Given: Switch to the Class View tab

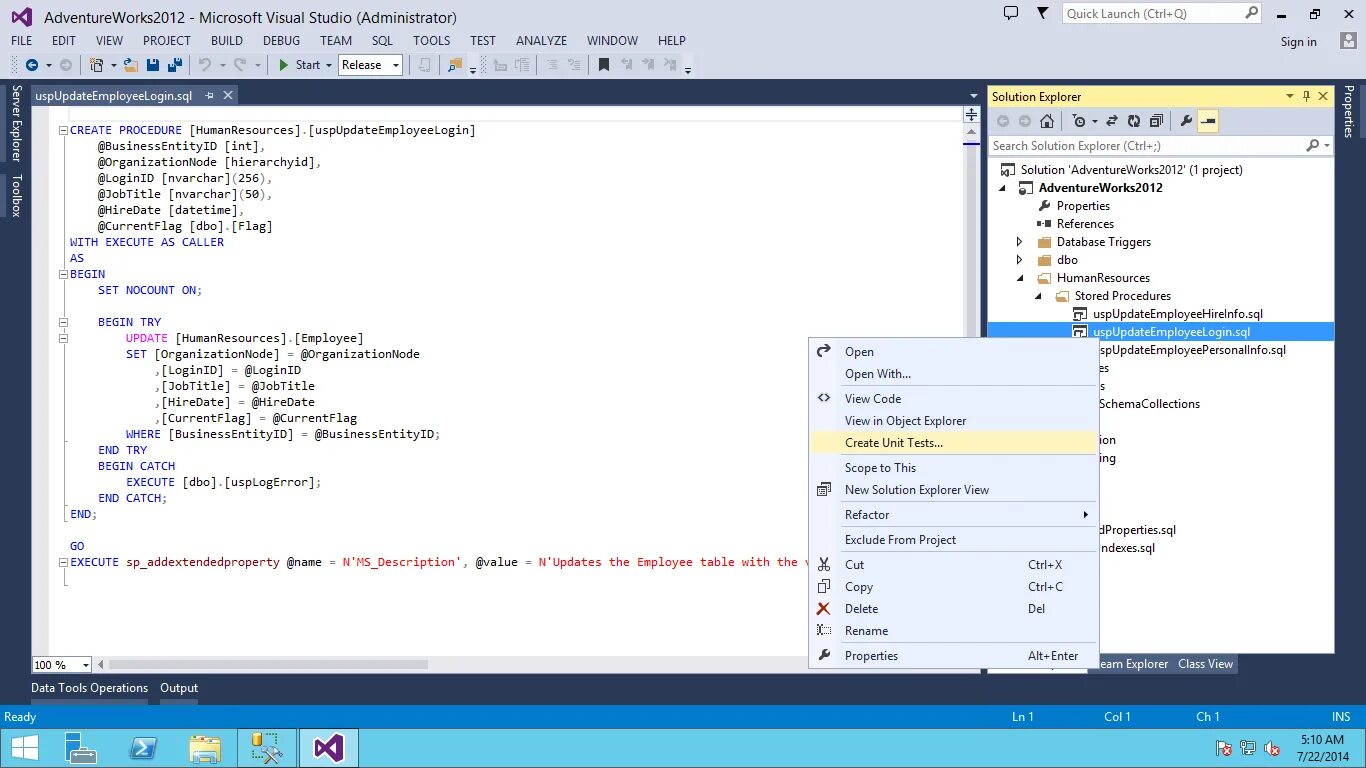Looking at the screenshot, I should click(1205, 664).
